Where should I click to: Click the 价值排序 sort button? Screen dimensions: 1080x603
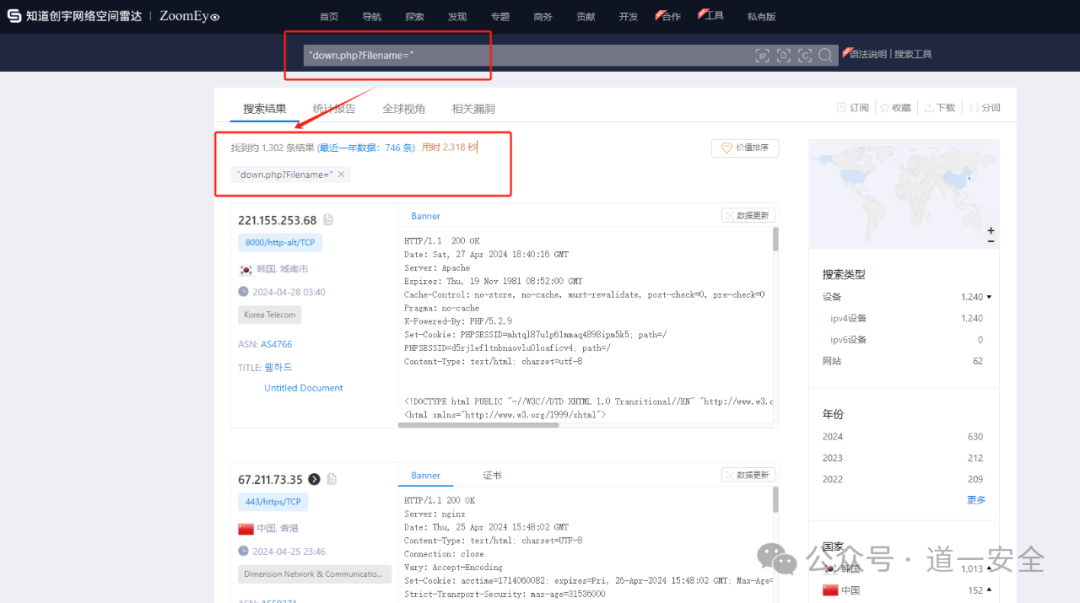(745, 148)
